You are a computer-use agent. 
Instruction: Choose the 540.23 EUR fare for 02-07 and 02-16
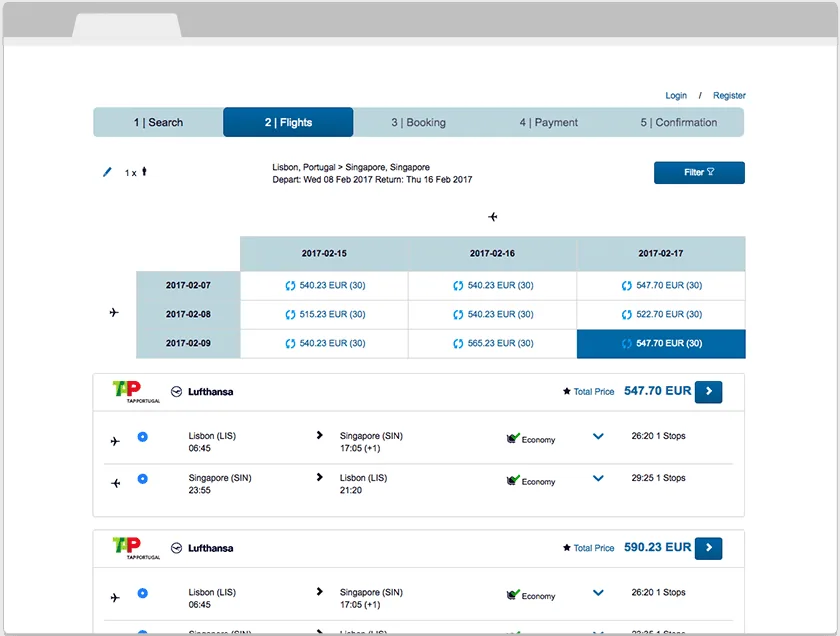pyautogui.click(x=493, y=286)
